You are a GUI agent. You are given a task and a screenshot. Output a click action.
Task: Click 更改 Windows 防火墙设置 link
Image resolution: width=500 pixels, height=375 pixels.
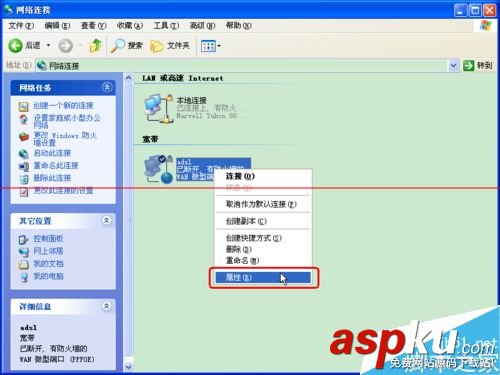coord(65,139)
